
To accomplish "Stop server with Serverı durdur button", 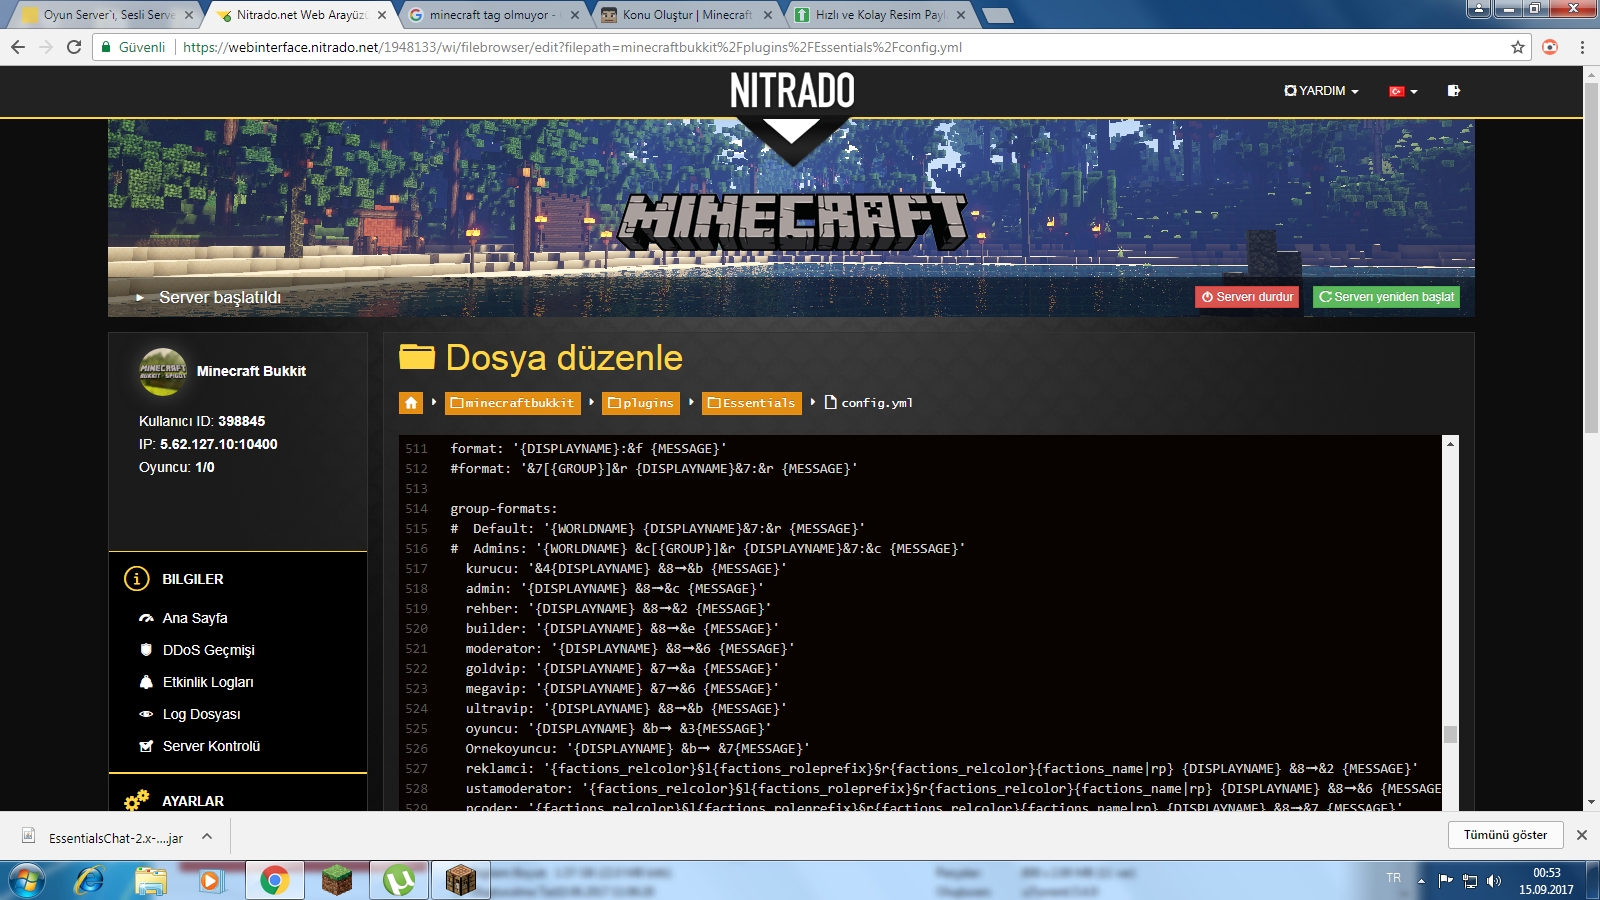I will [1247, 297].
